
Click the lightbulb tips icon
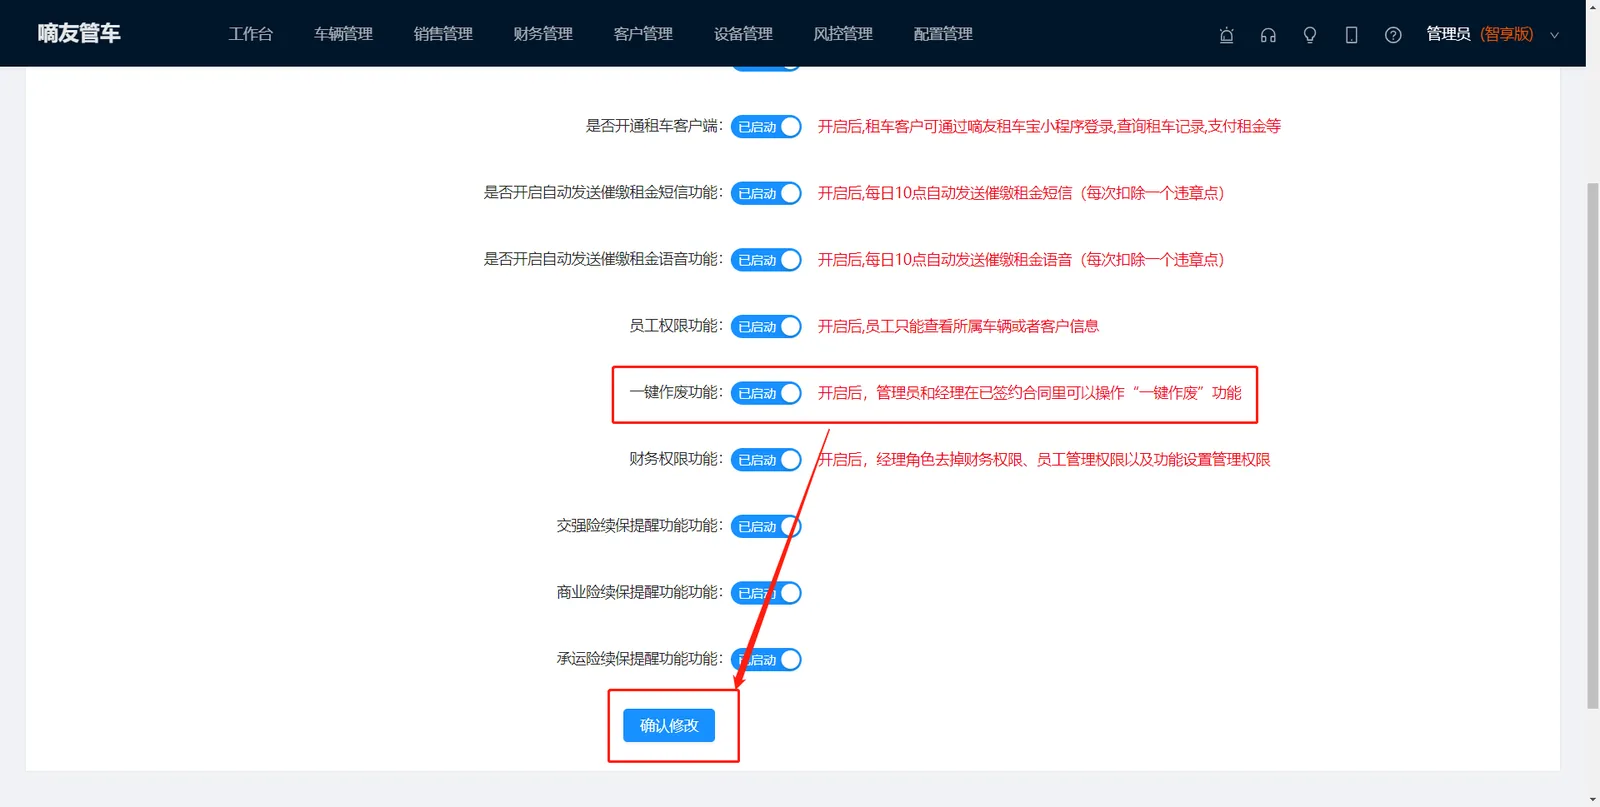1309,35
